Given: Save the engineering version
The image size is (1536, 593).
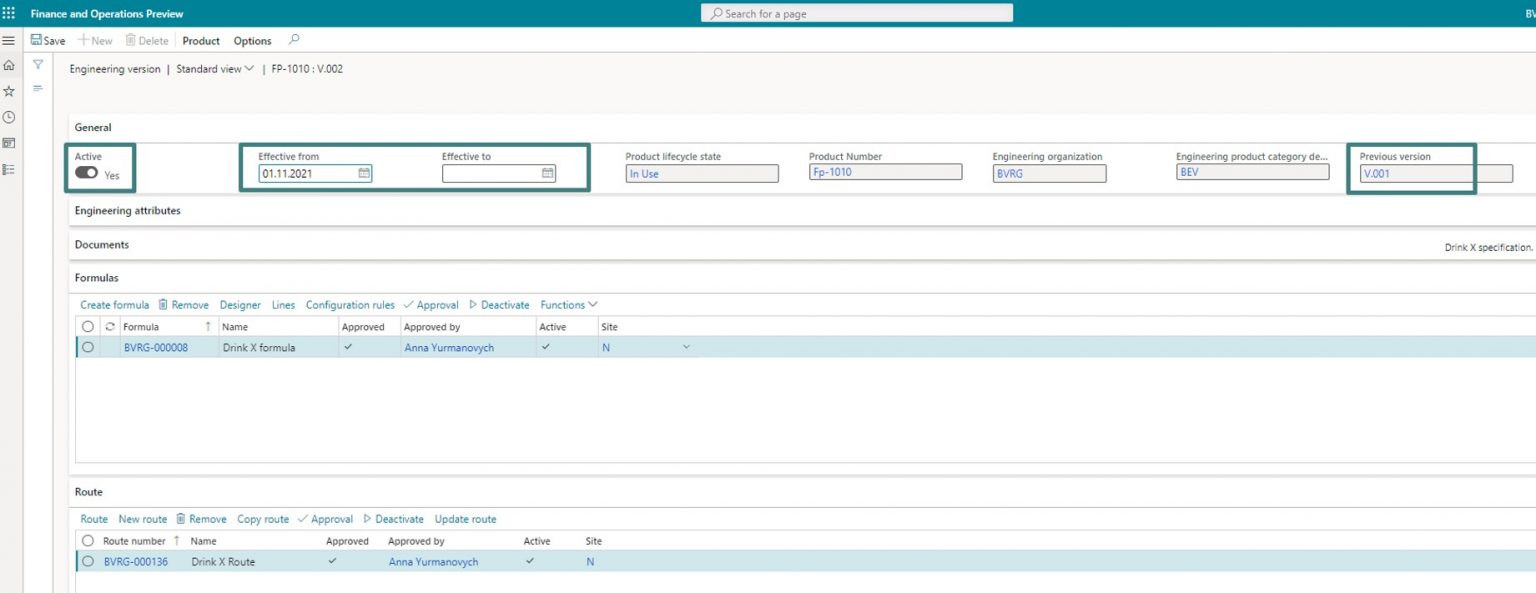Looking at the screenshot, I should (x=48, y=41).
